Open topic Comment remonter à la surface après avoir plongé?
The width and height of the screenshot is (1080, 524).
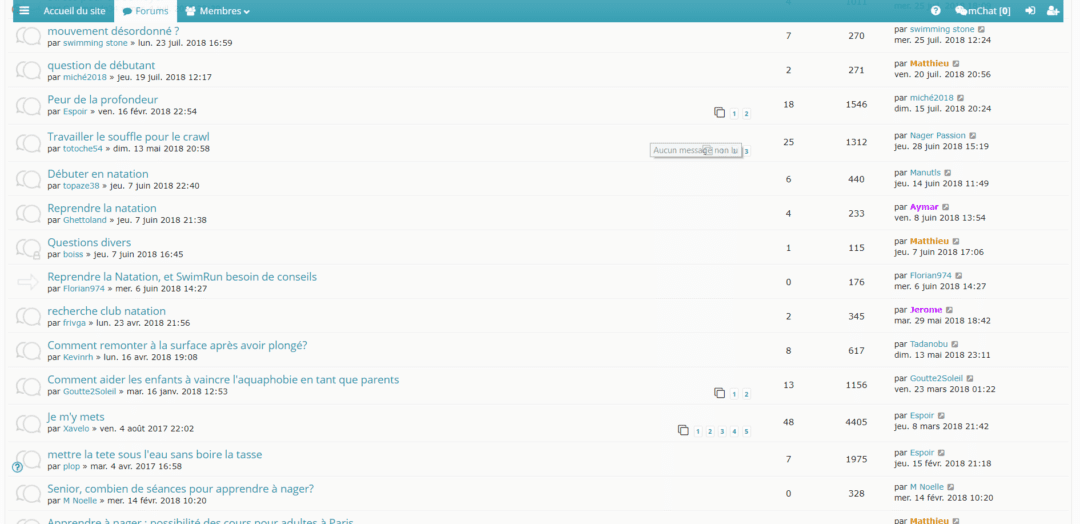click(178, 346)
